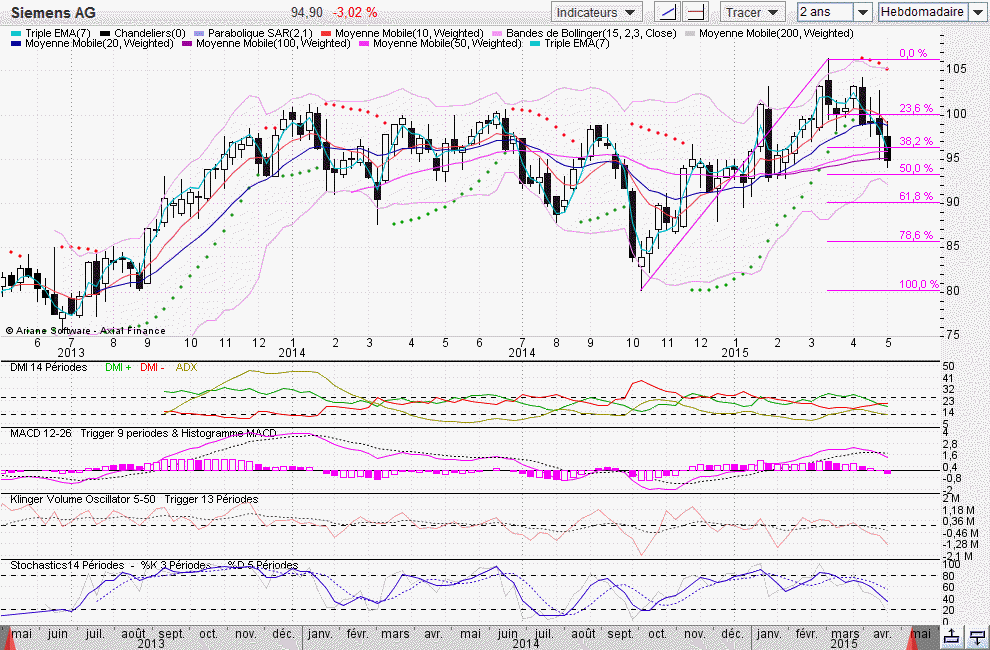Select the red horizontal line drawing tool
The image size is (990, 650).
click(x=696, y=11)
